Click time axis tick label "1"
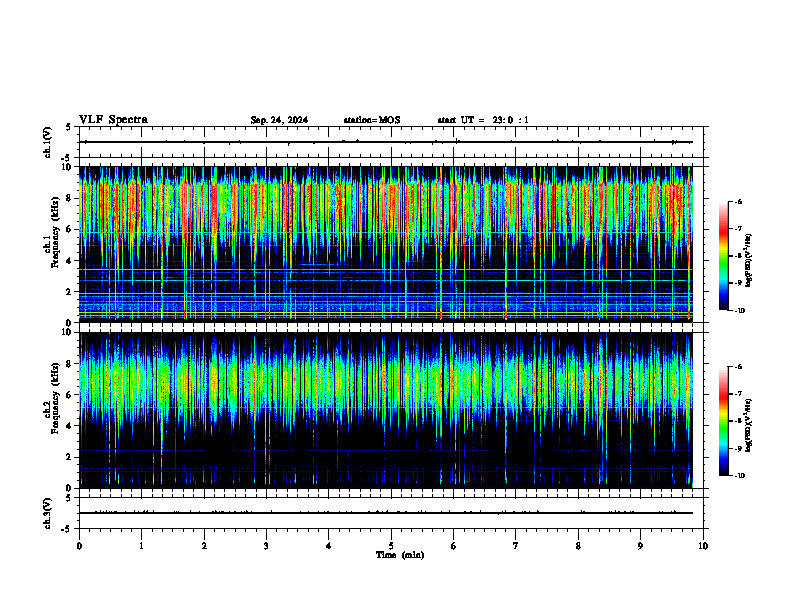792x612 pixels. pyautogui.click(x=141, y=546)
